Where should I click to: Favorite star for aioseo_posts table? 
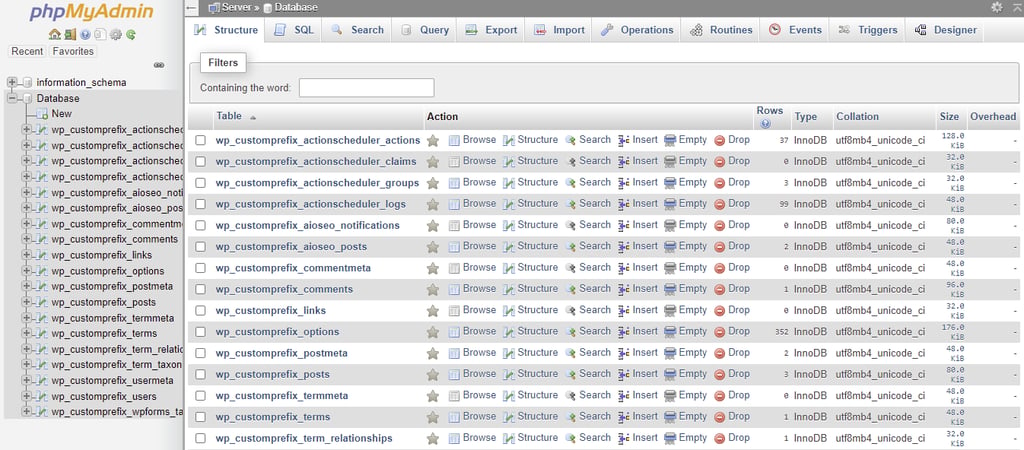(x=432, y=247)
